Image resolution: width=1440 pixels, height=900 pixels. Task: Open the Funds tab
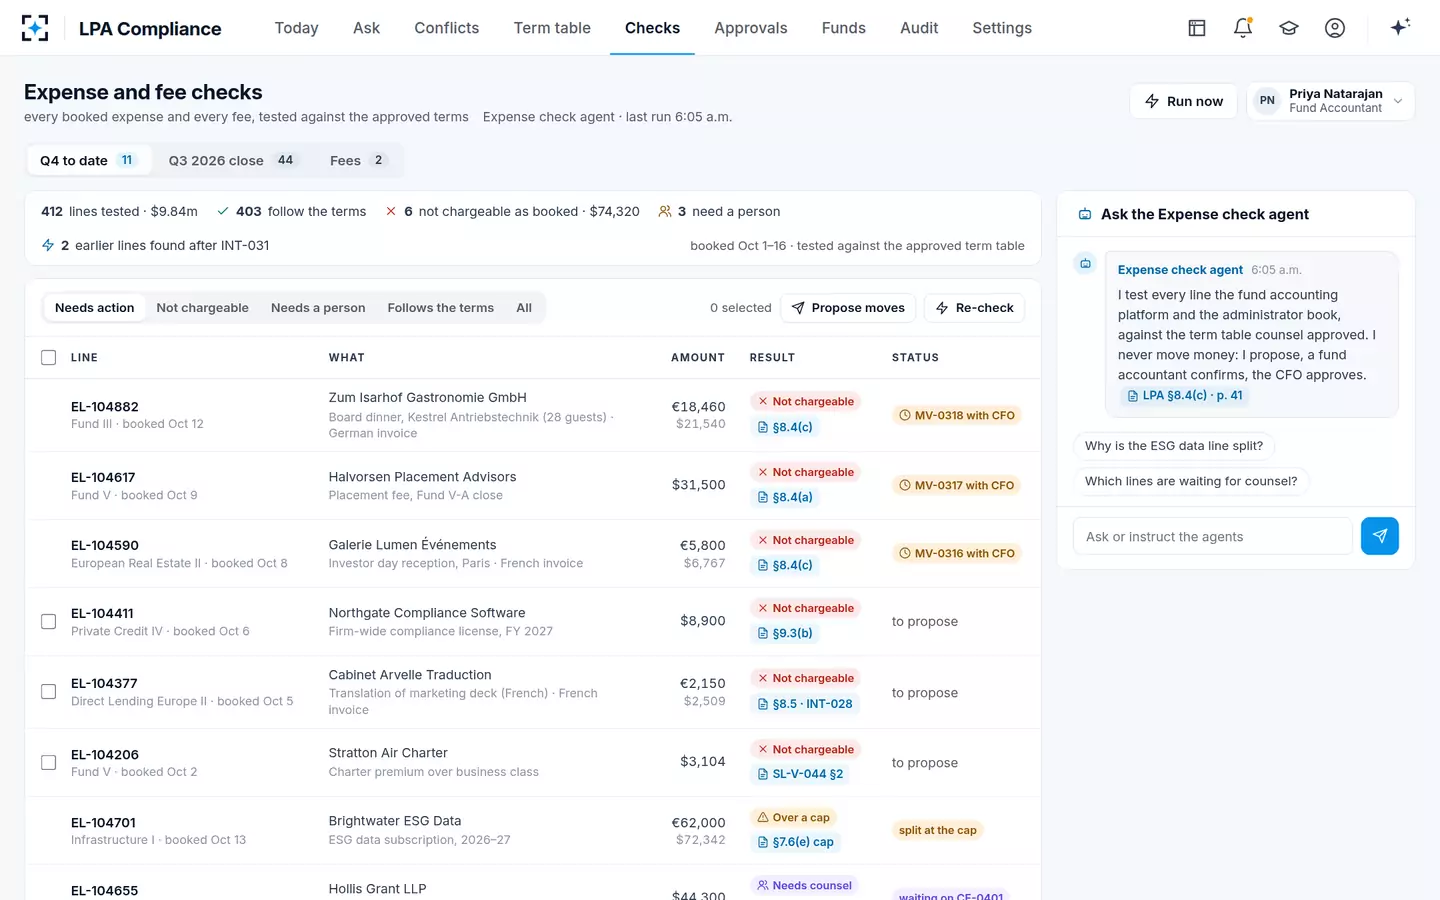click(844, 28)
